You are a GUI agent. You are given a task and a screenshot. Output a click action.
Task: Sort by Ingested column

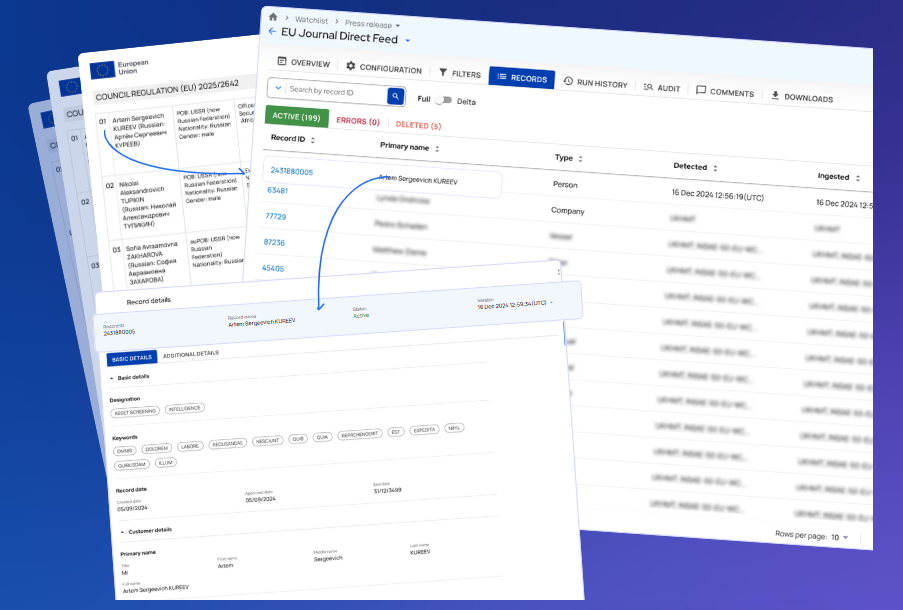point(858,178)
